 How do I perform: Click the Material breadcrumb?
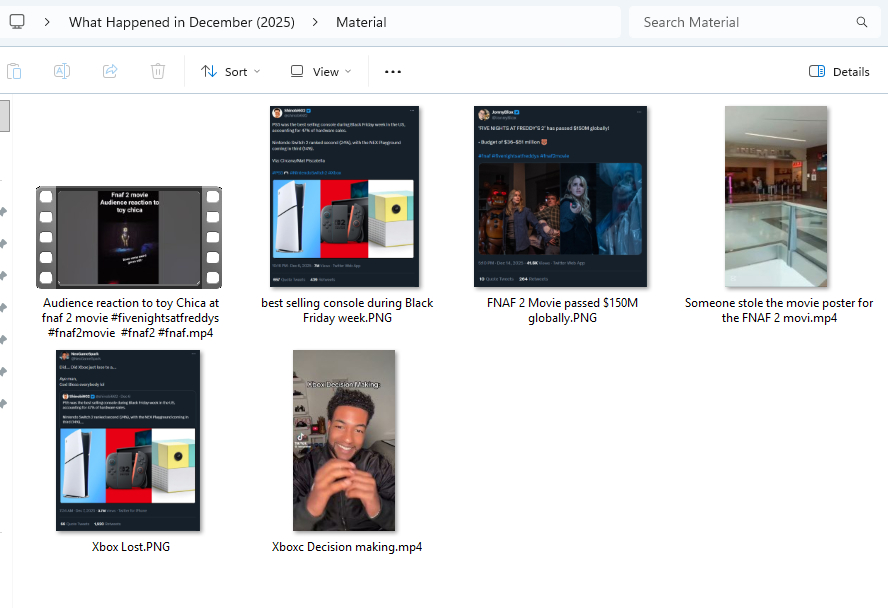361,22
